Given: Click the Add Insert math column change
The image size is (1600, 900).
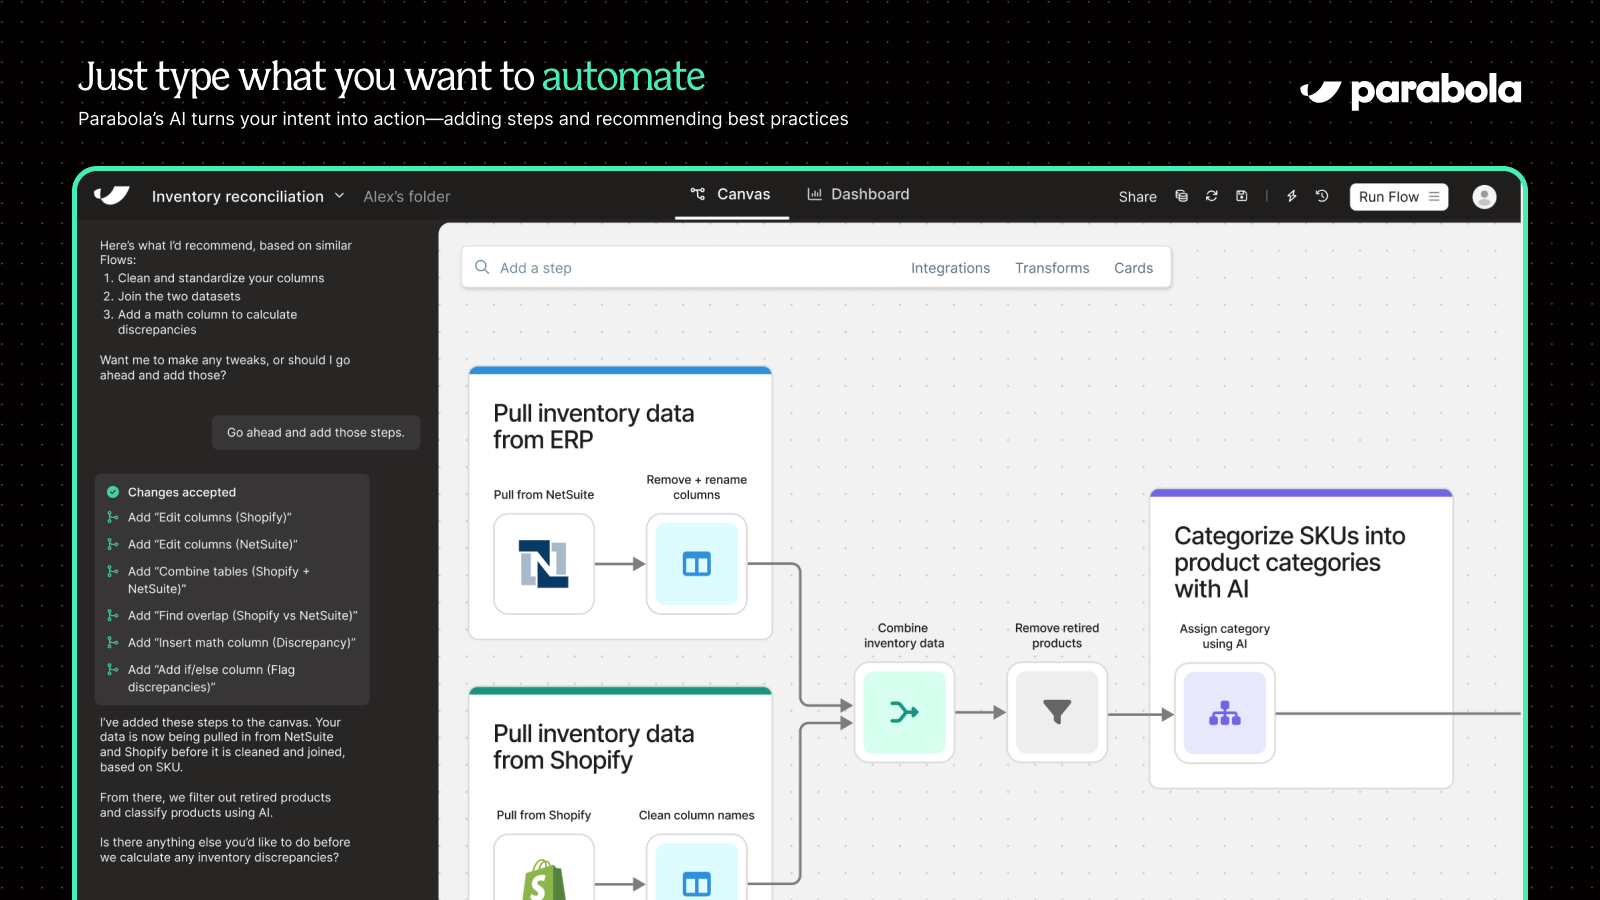Looking at the screenshot, I should (x=242, y=643).
